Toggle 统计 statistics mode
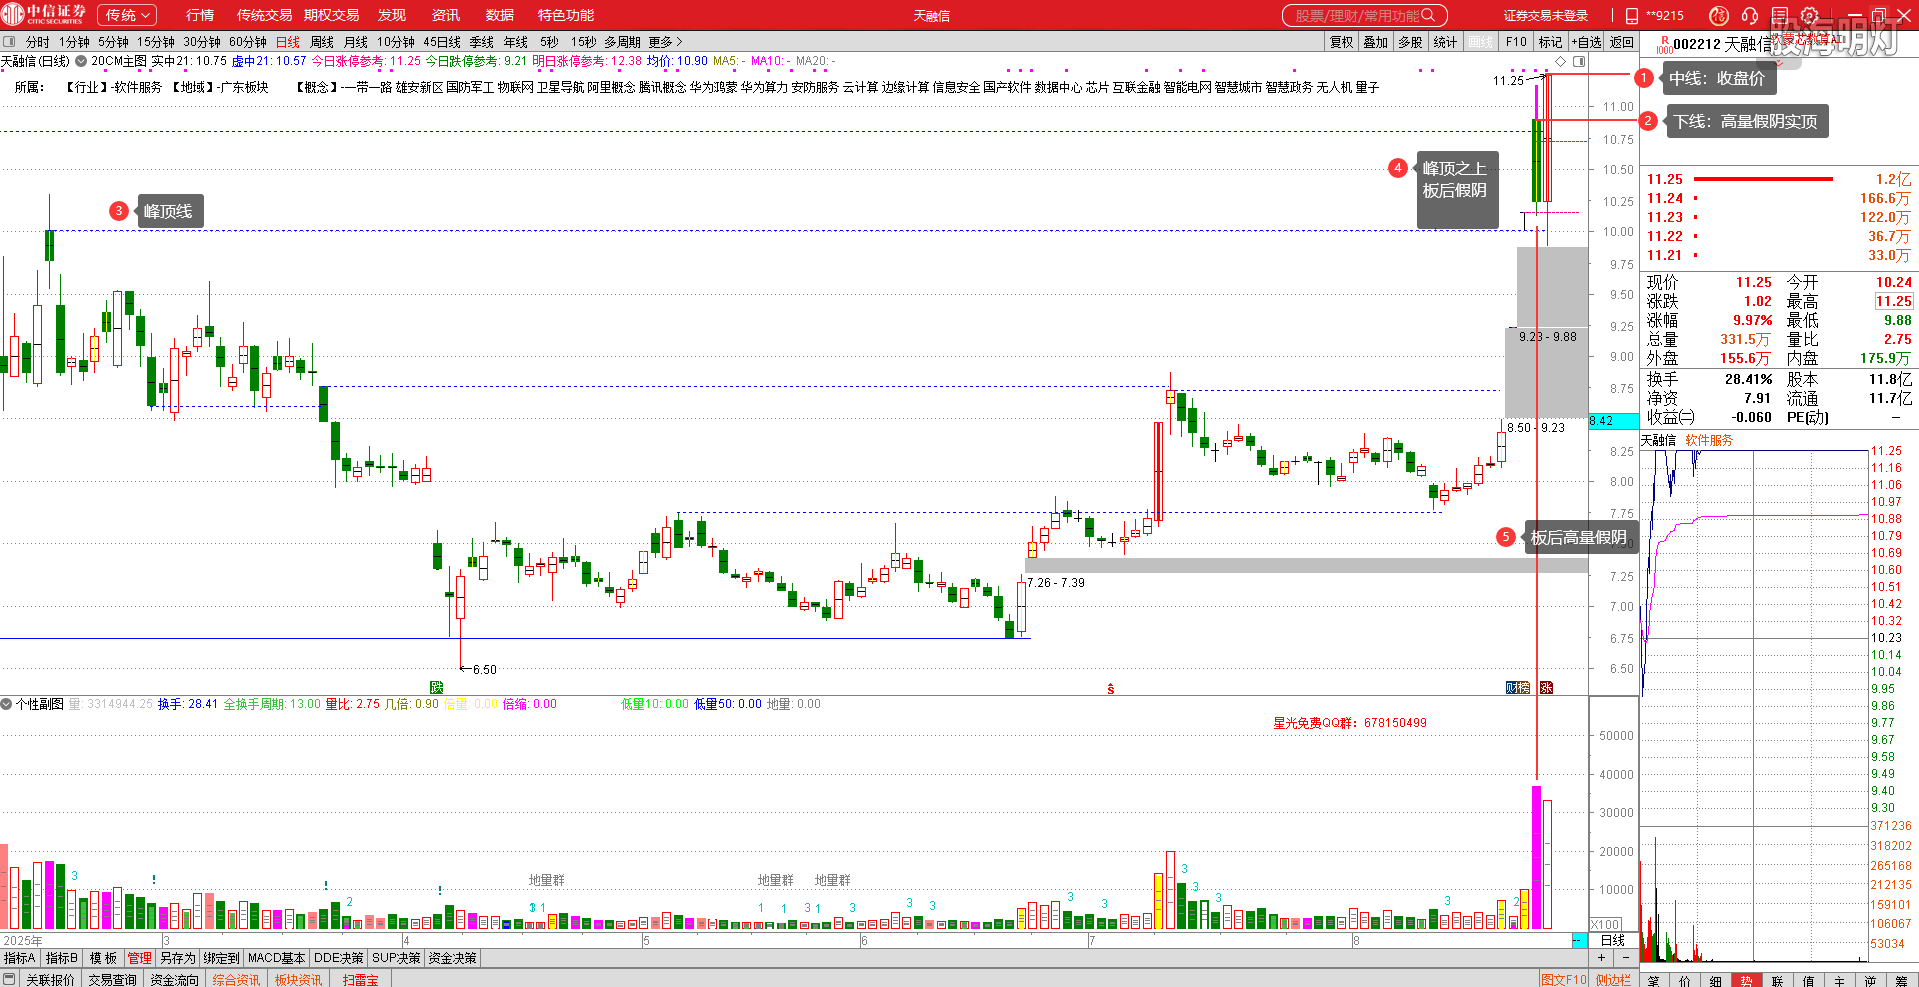 point(1445,42)
